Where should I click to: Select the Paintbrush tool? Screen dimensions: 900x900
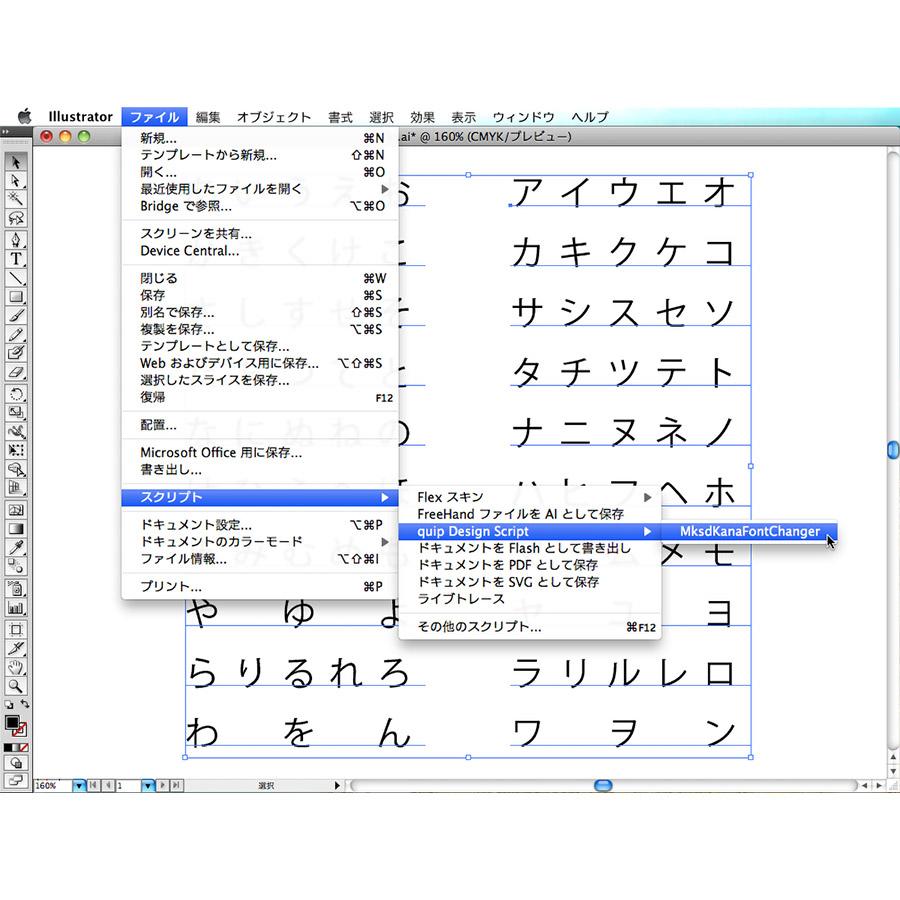[16, 316]
